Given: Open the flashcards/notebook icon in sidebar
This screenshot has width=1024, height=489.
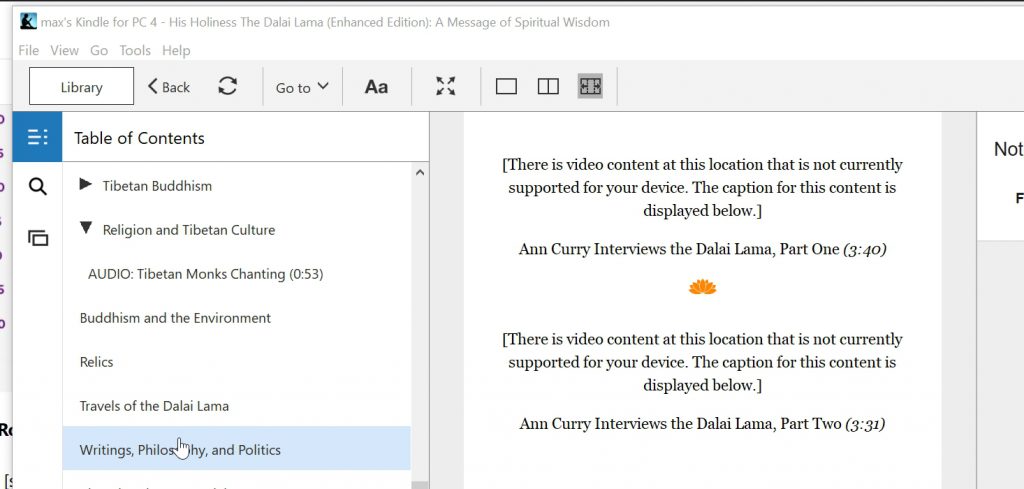Looking at the screenshot, I should tap(38, 238).
